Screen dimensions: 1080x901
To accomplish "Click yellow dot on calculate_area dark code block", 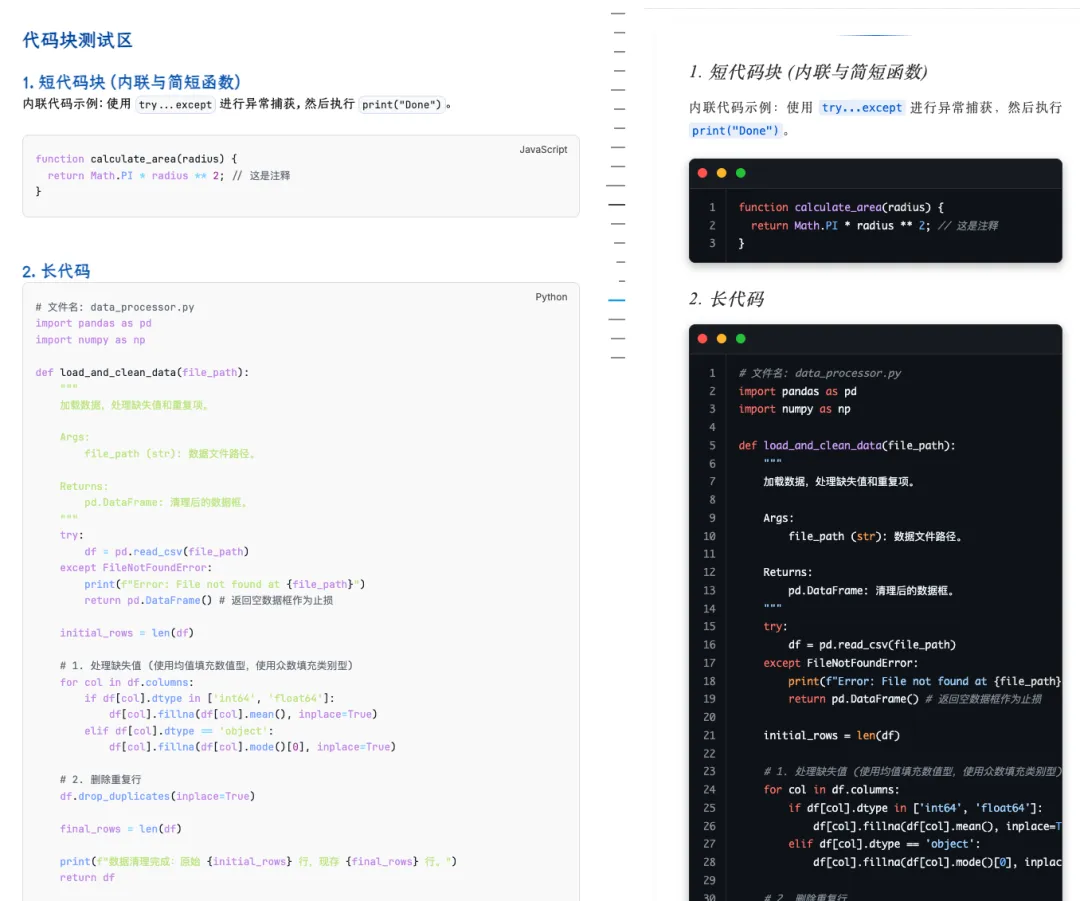I will coord(721,173).
